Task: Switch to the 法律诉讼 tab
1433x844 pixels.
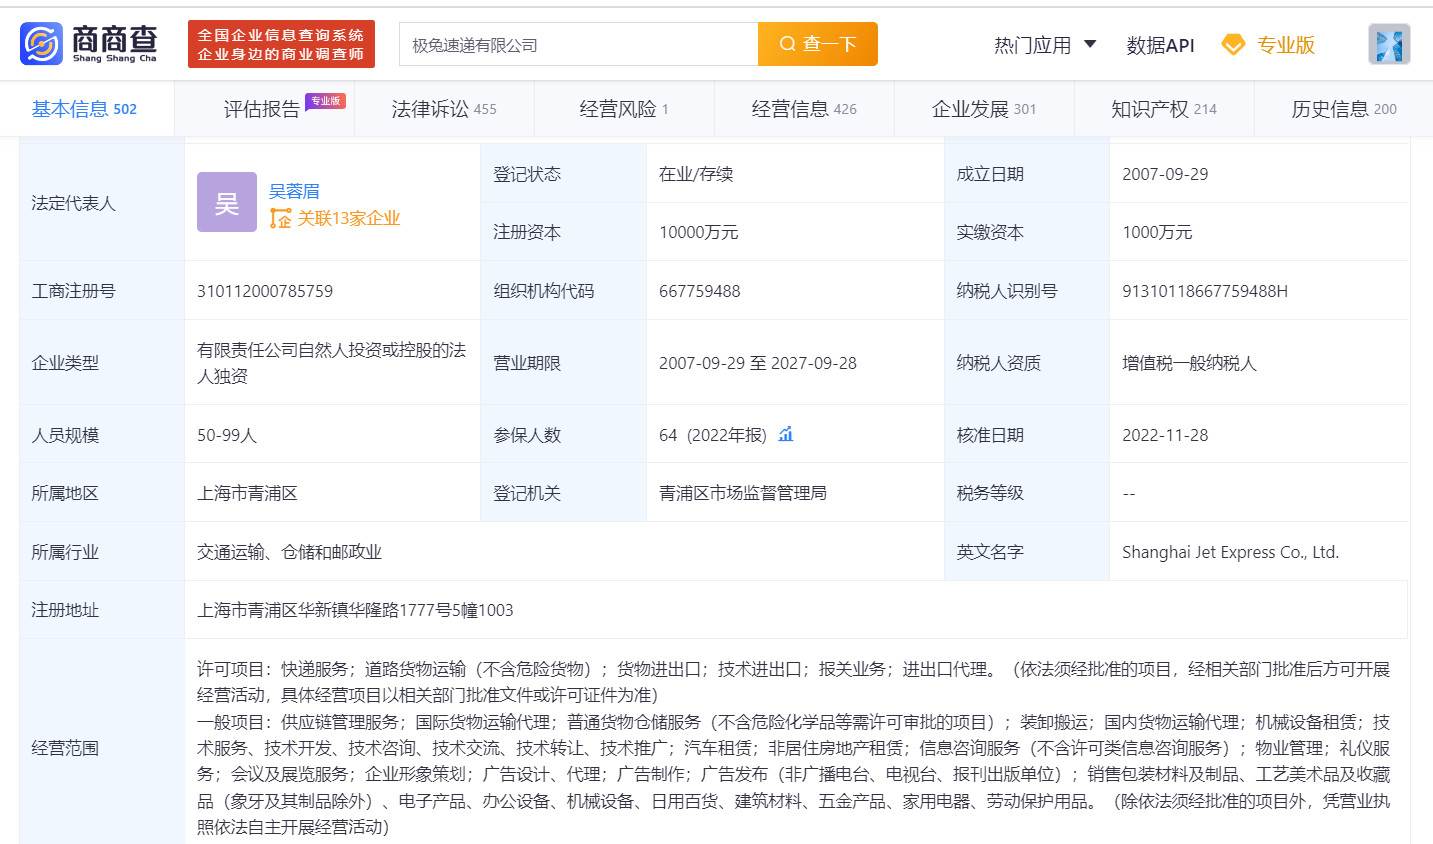Action: (x=444, y=109)
